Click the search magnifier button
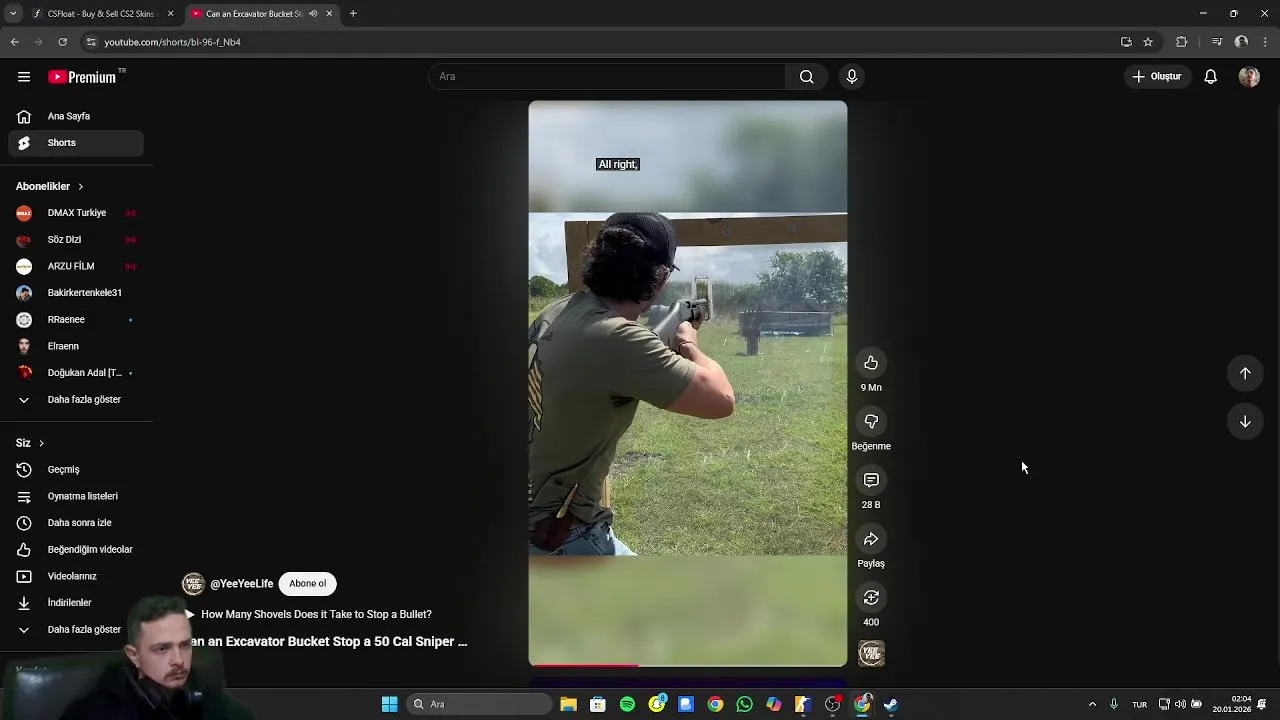The height and width of the screenshot is (720, 1280). (806, 77)
